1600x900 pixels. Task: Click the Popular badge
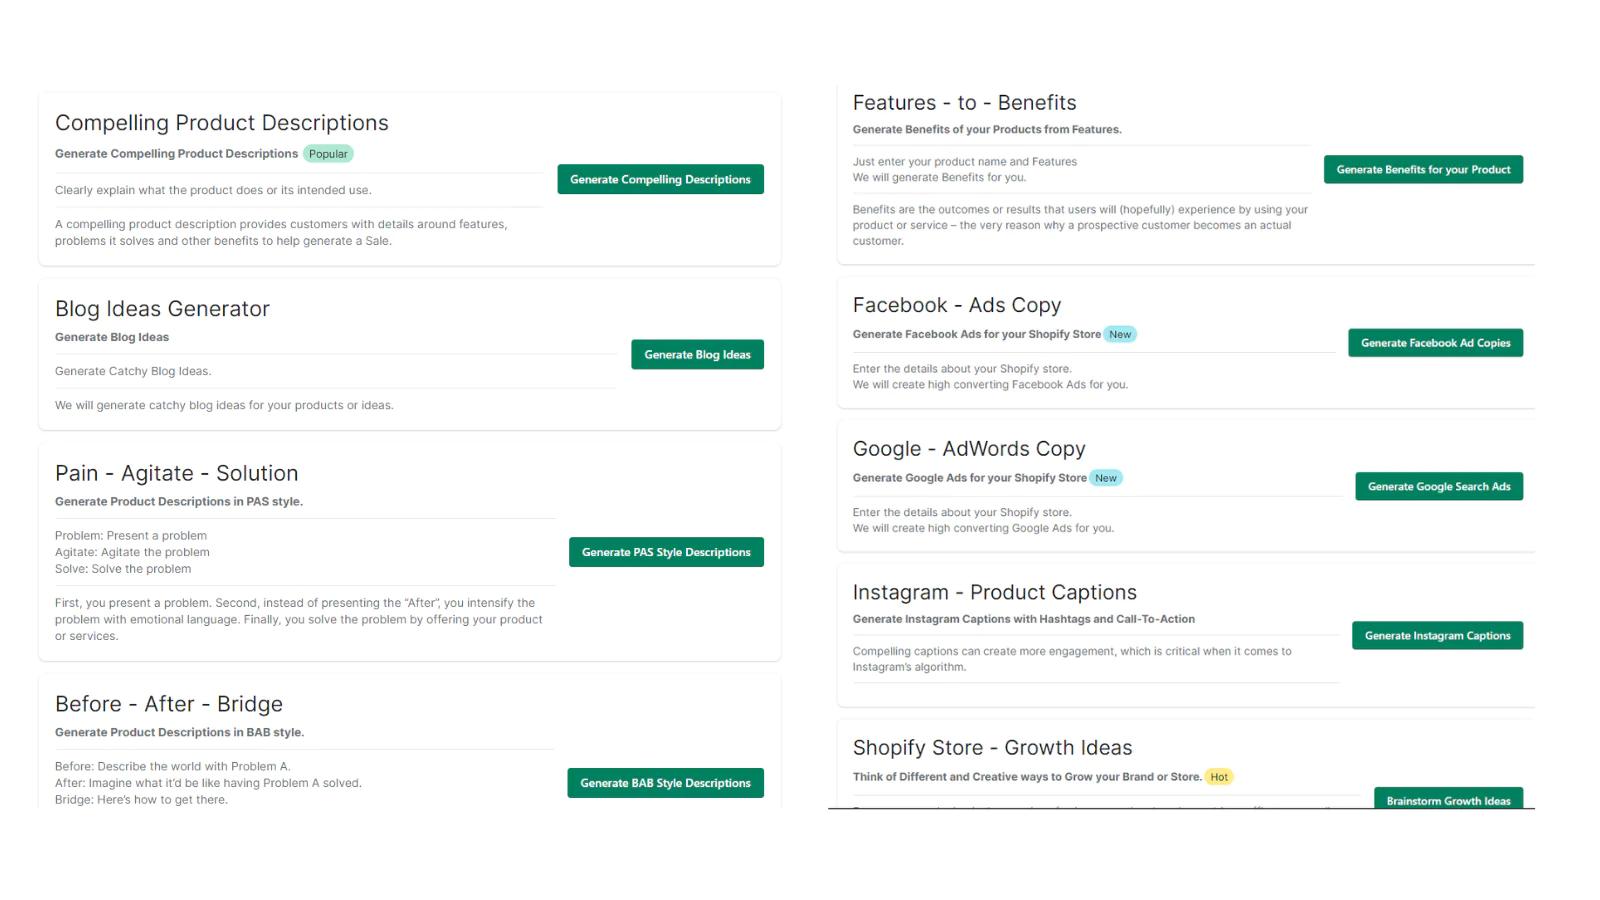328,154
